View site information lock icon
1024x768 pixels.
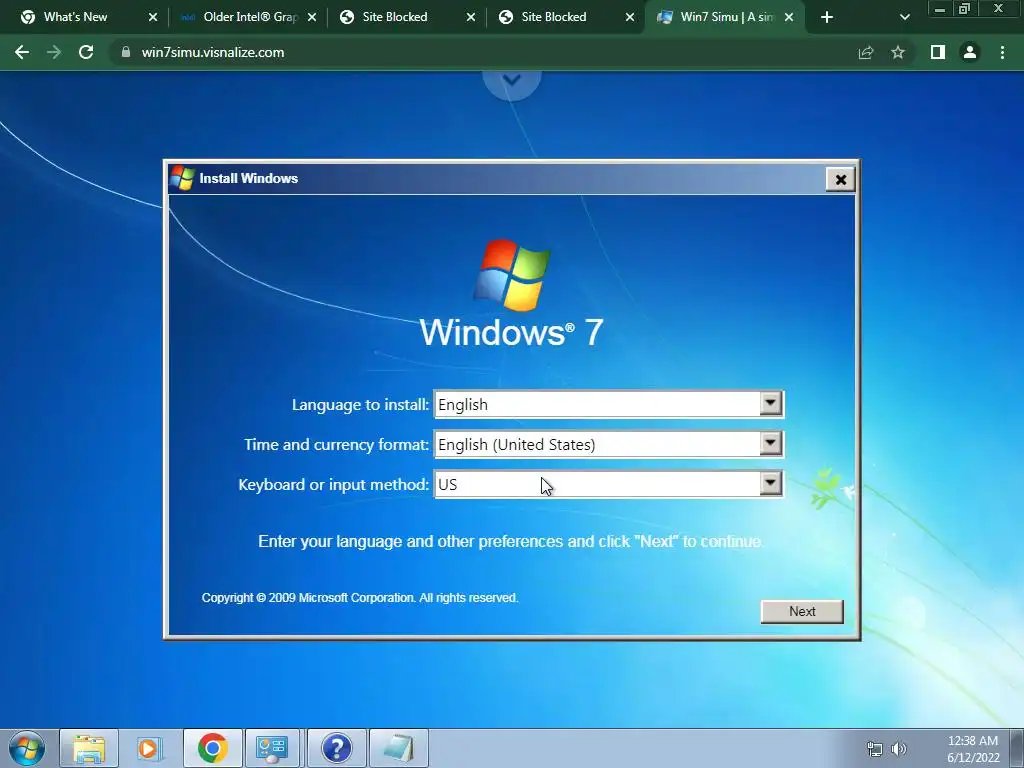[126, 52]
